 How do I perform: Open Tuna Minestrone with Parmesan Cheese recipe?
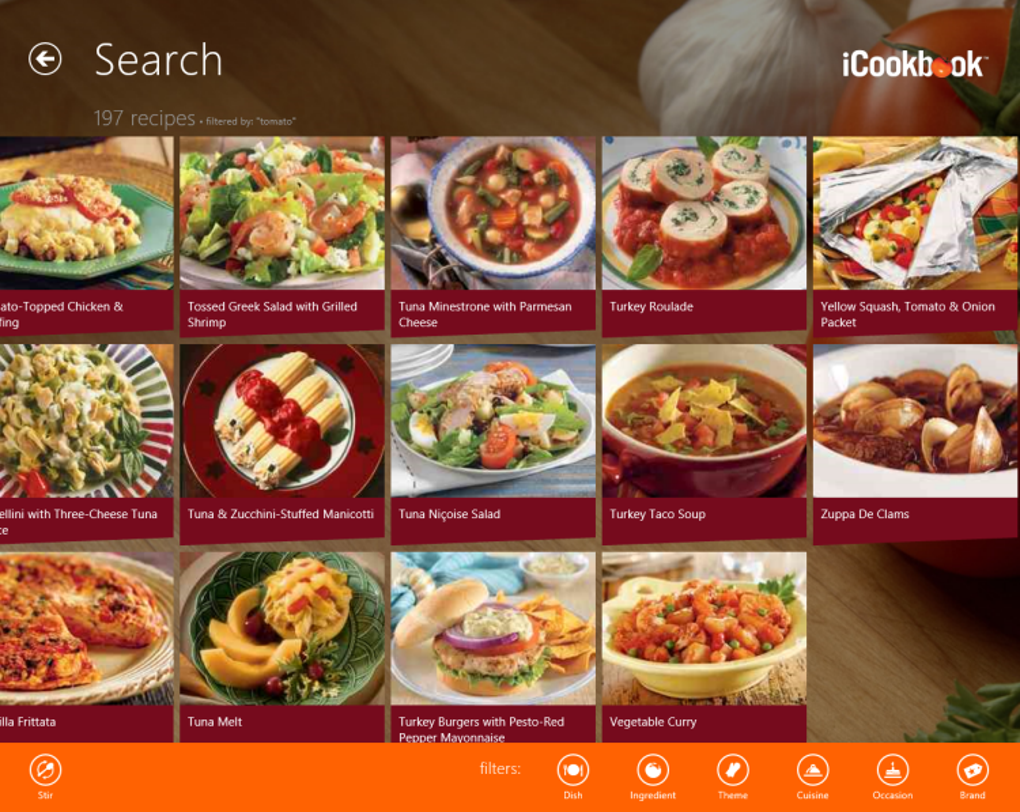coord(493,236)
